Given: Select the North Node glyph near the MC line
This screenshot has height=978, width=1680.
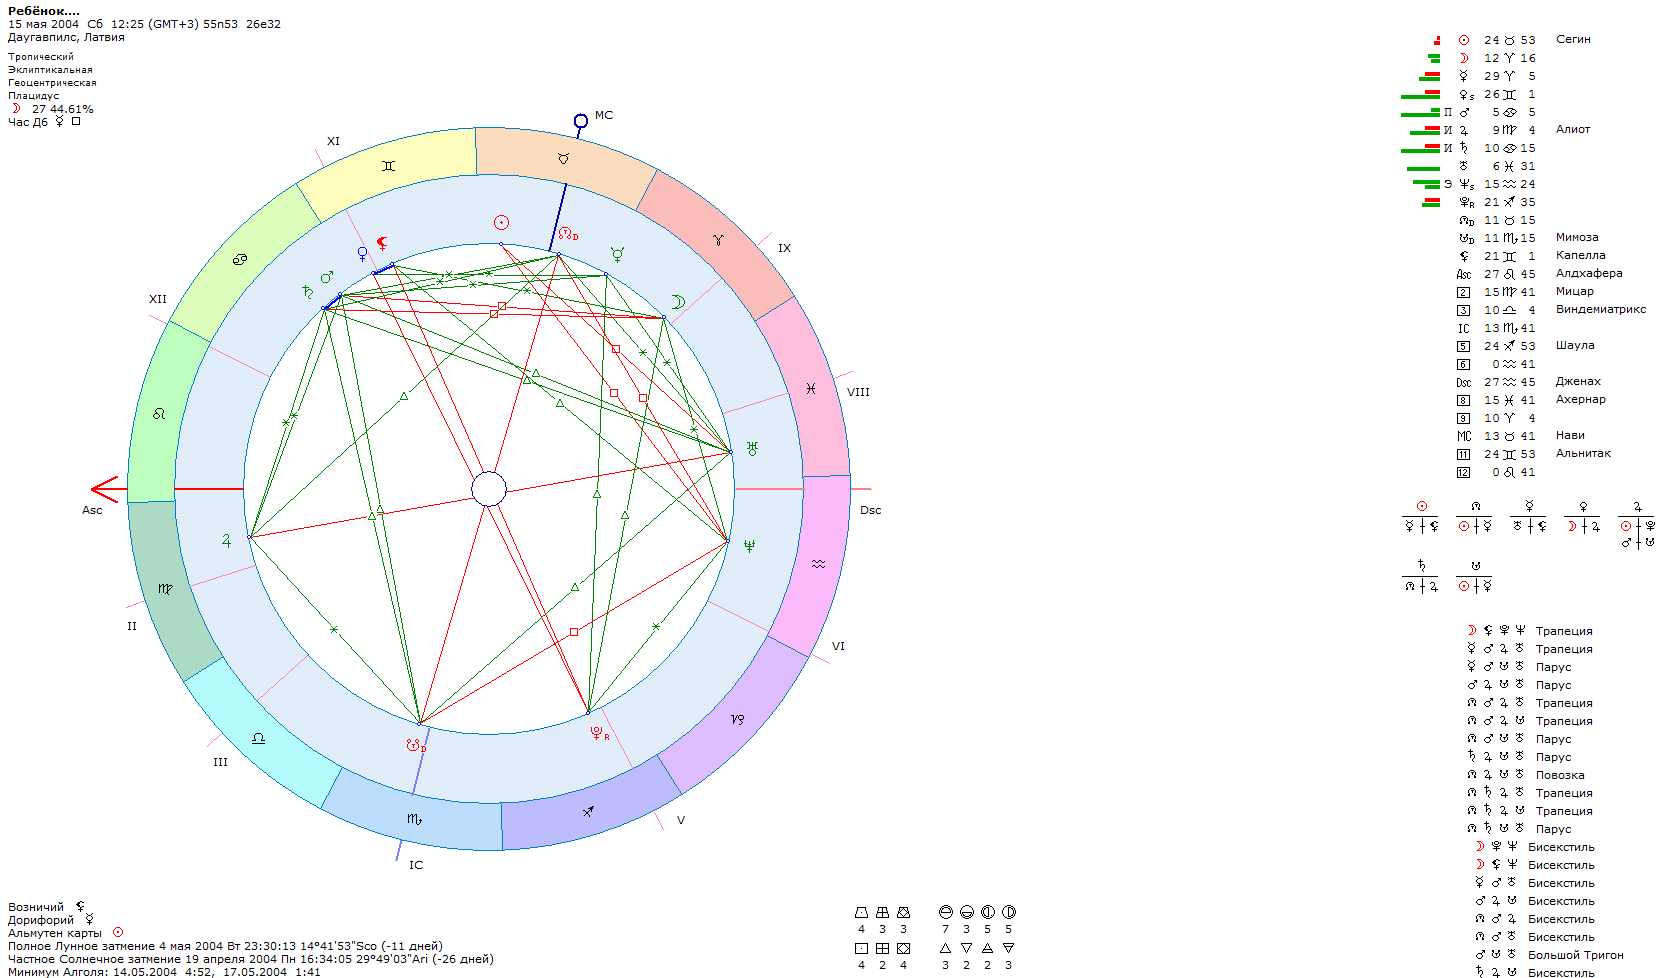Looking at the screenshot, I should point(568,234).
